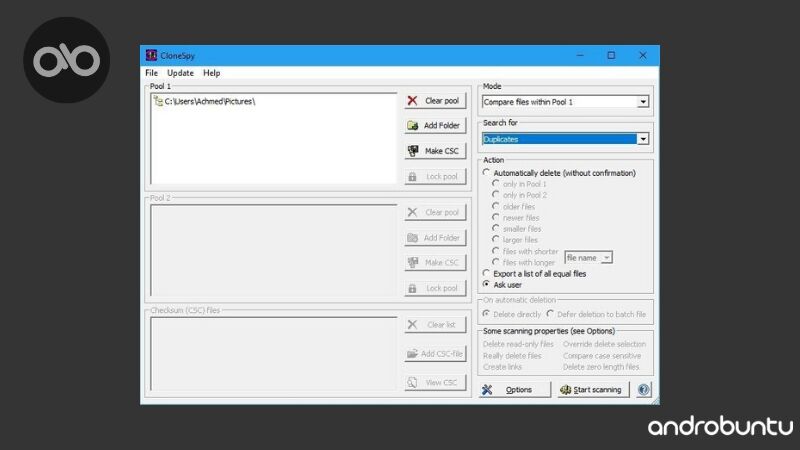
Task: Click the Pool 2 Lock pool button
Action: tap(435, 288)
